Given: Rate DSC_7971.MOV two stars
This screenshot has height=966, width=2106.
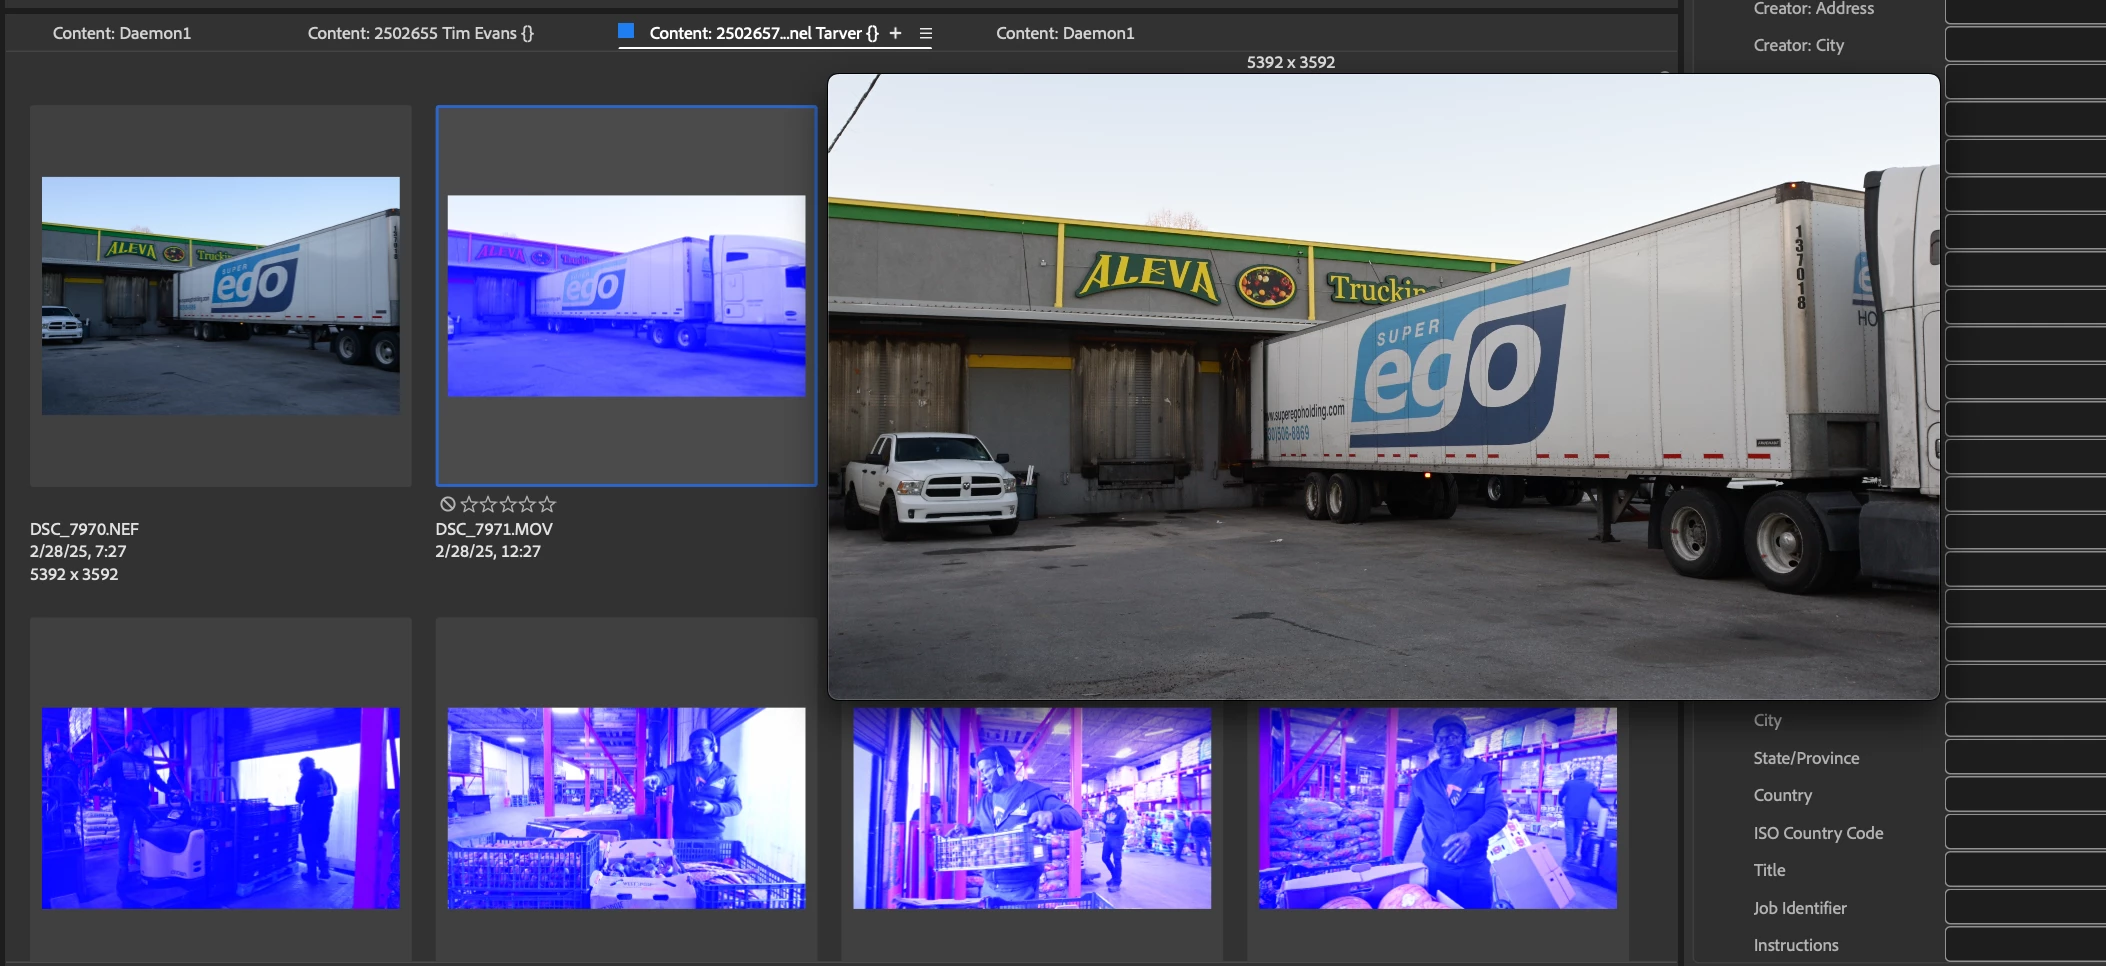Looking at the screenshot, I should point(488,504).
